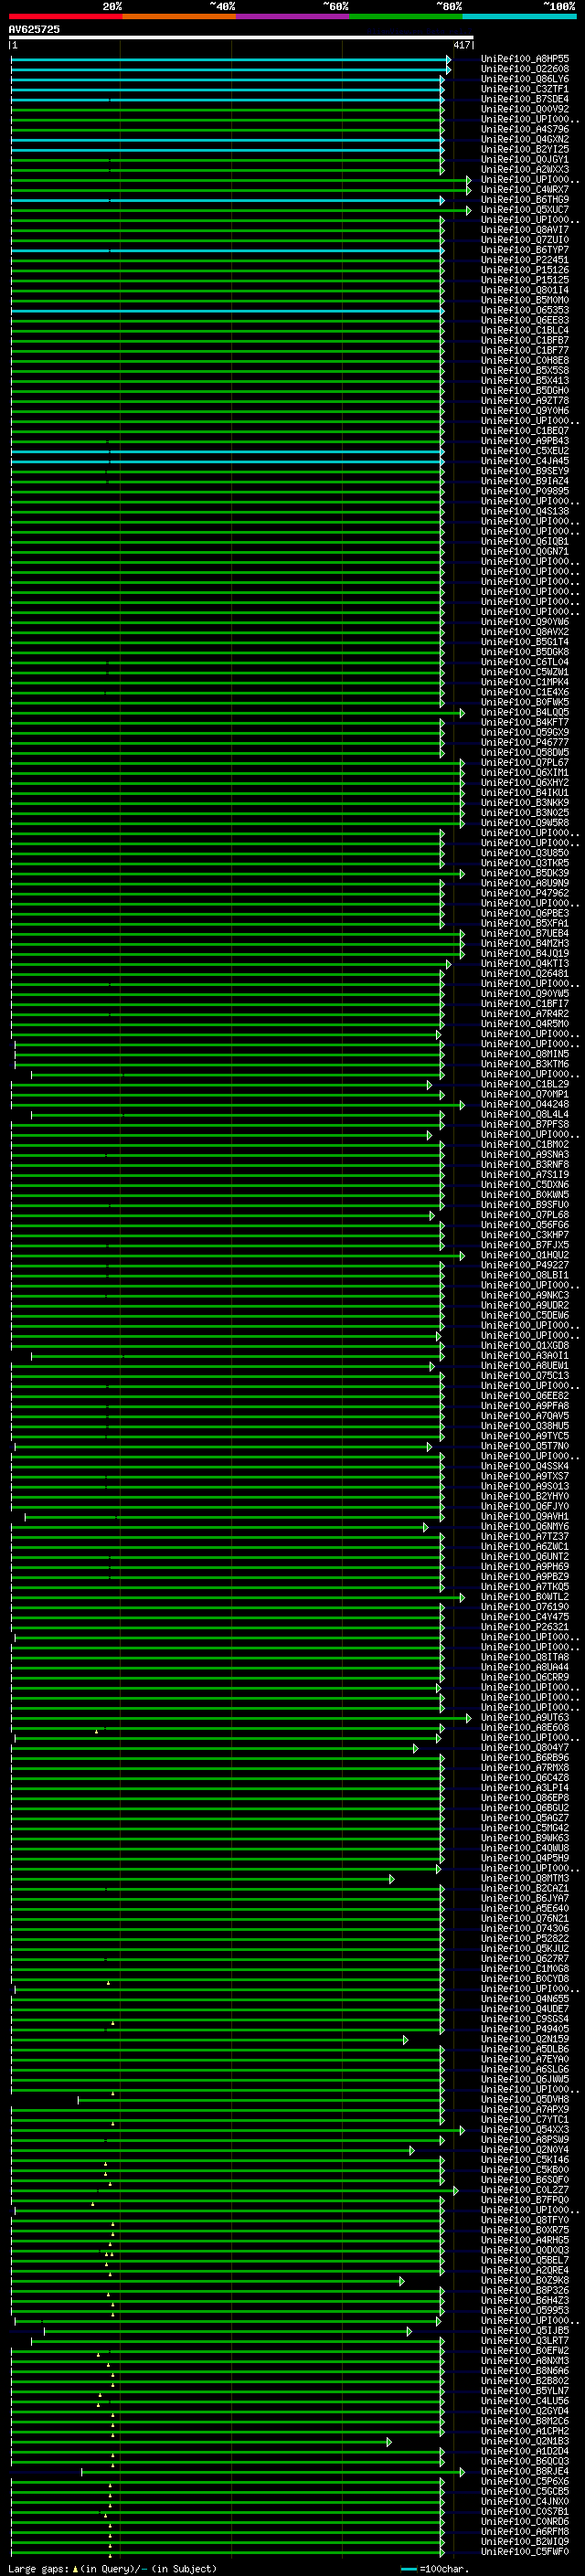This screenshot has height=2576, width=585.
Task: Select label UniRef100_C1BFB7
Action: tap(525, 341)
